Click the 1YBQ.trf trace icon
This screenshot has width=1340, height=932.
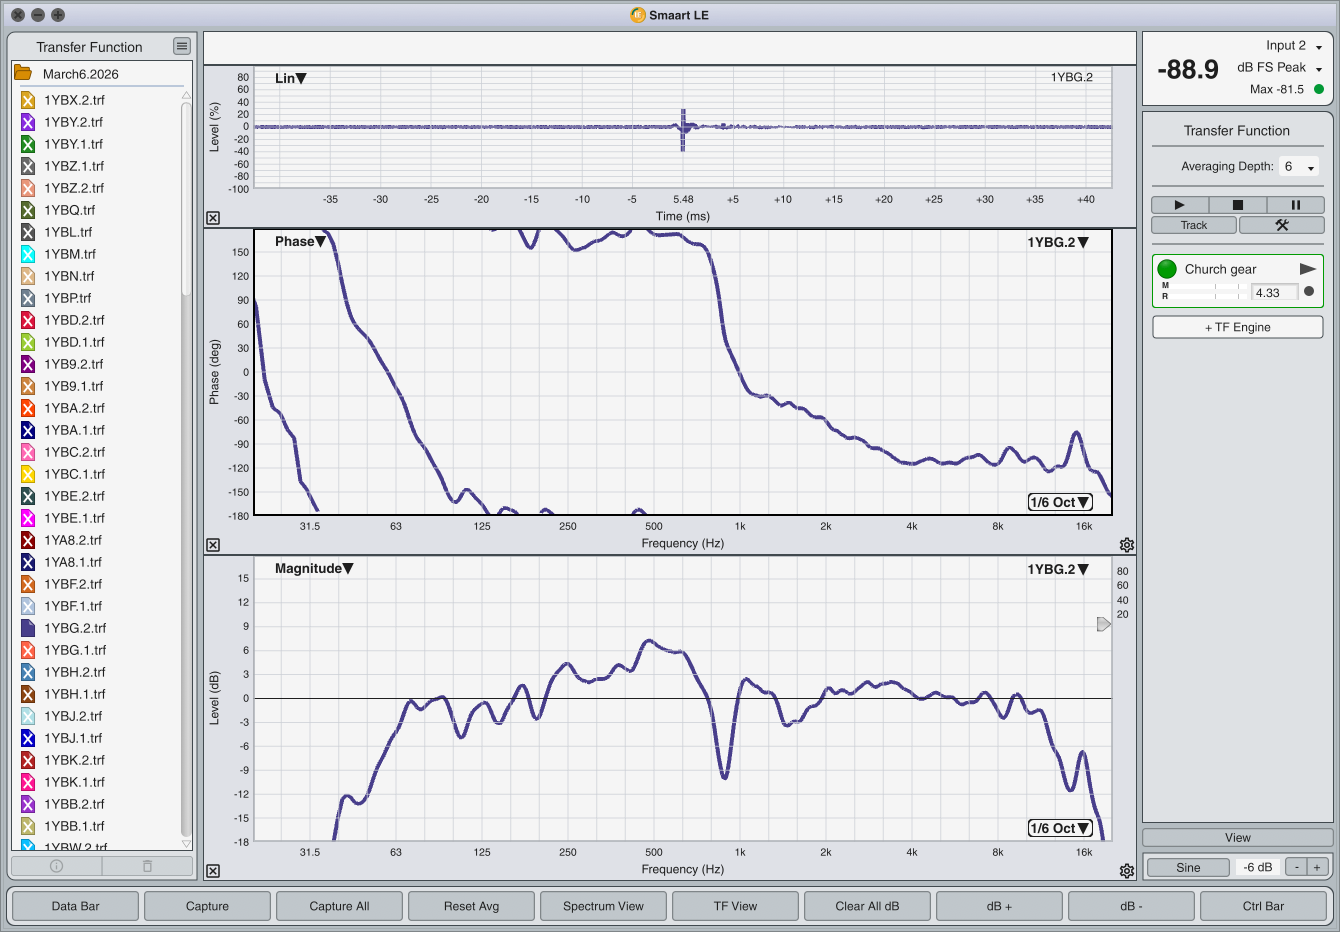(x=28, y=210)
